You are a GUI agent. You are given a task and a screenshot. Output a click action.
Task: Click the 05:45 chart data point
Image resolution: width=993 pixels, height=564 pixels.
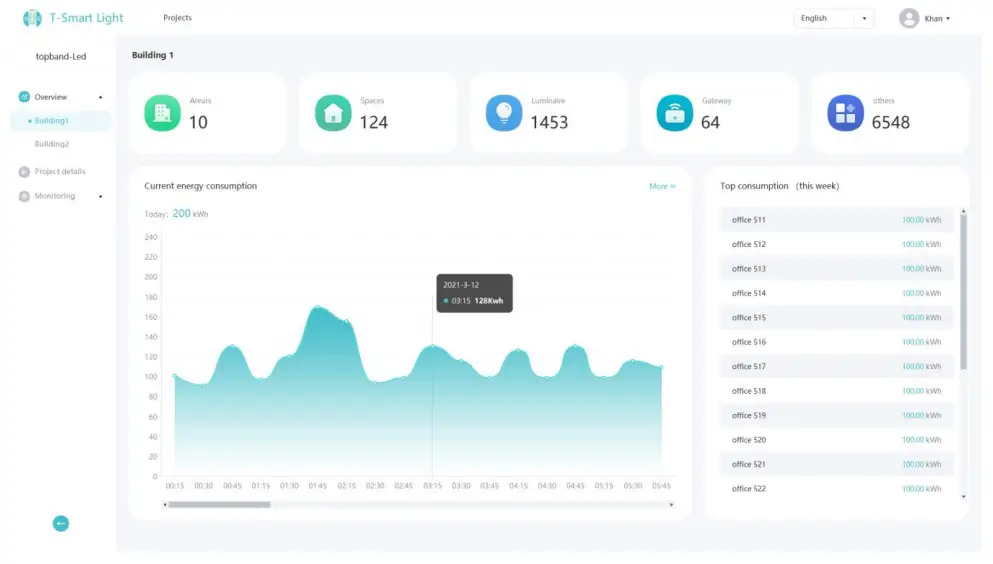661,367
